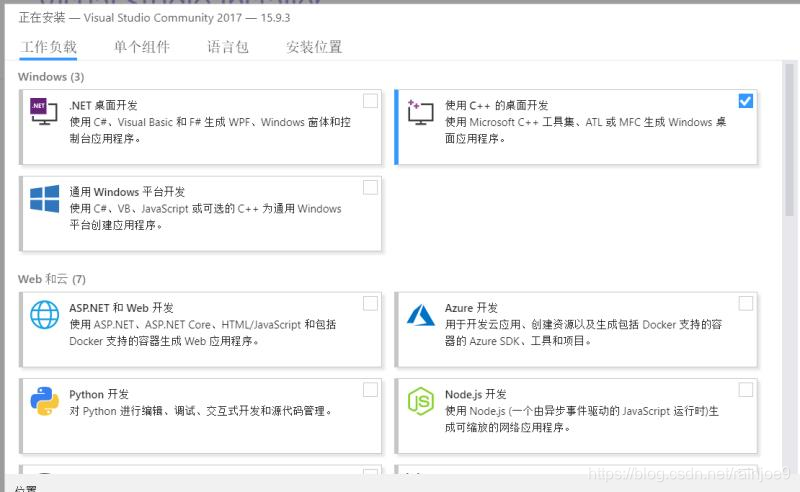The image size is (800, 492).
Task: Click the Windows (3) section heading
Action: [51, 77]
